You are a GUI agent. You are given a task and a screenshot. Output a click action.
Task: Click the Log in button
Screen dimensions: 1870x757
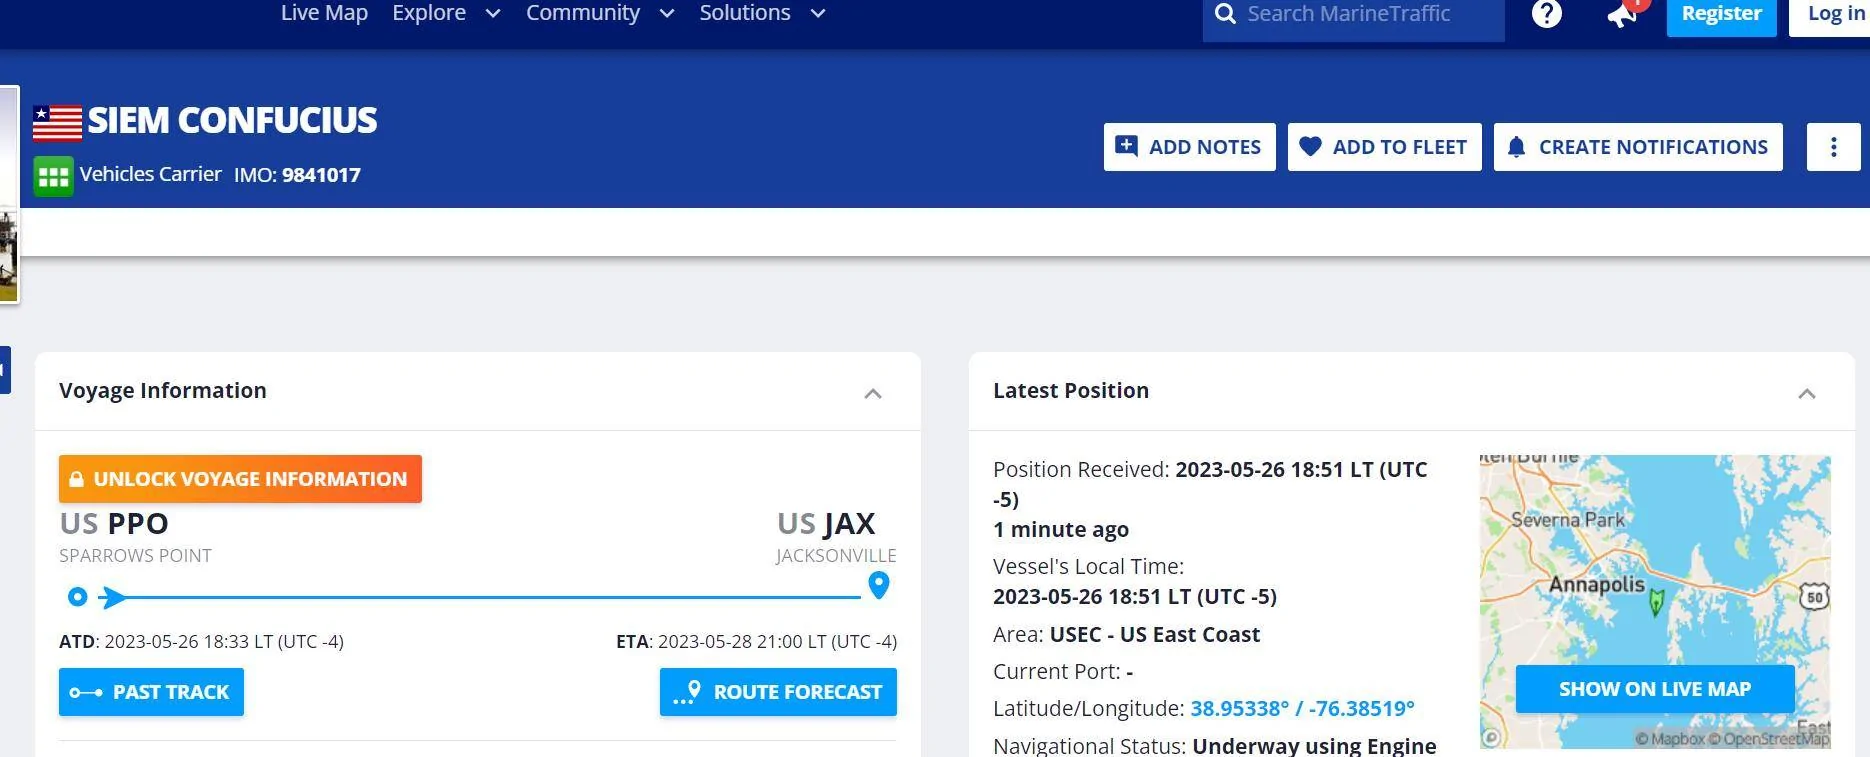click(x=1832, y=15)
